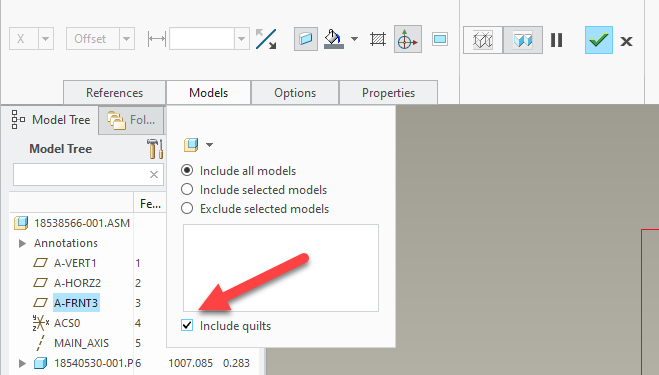The height and width of the screenshot is (375, 659).
Task: Open the model type dropdown arrow
Action: tap(209, 145)
